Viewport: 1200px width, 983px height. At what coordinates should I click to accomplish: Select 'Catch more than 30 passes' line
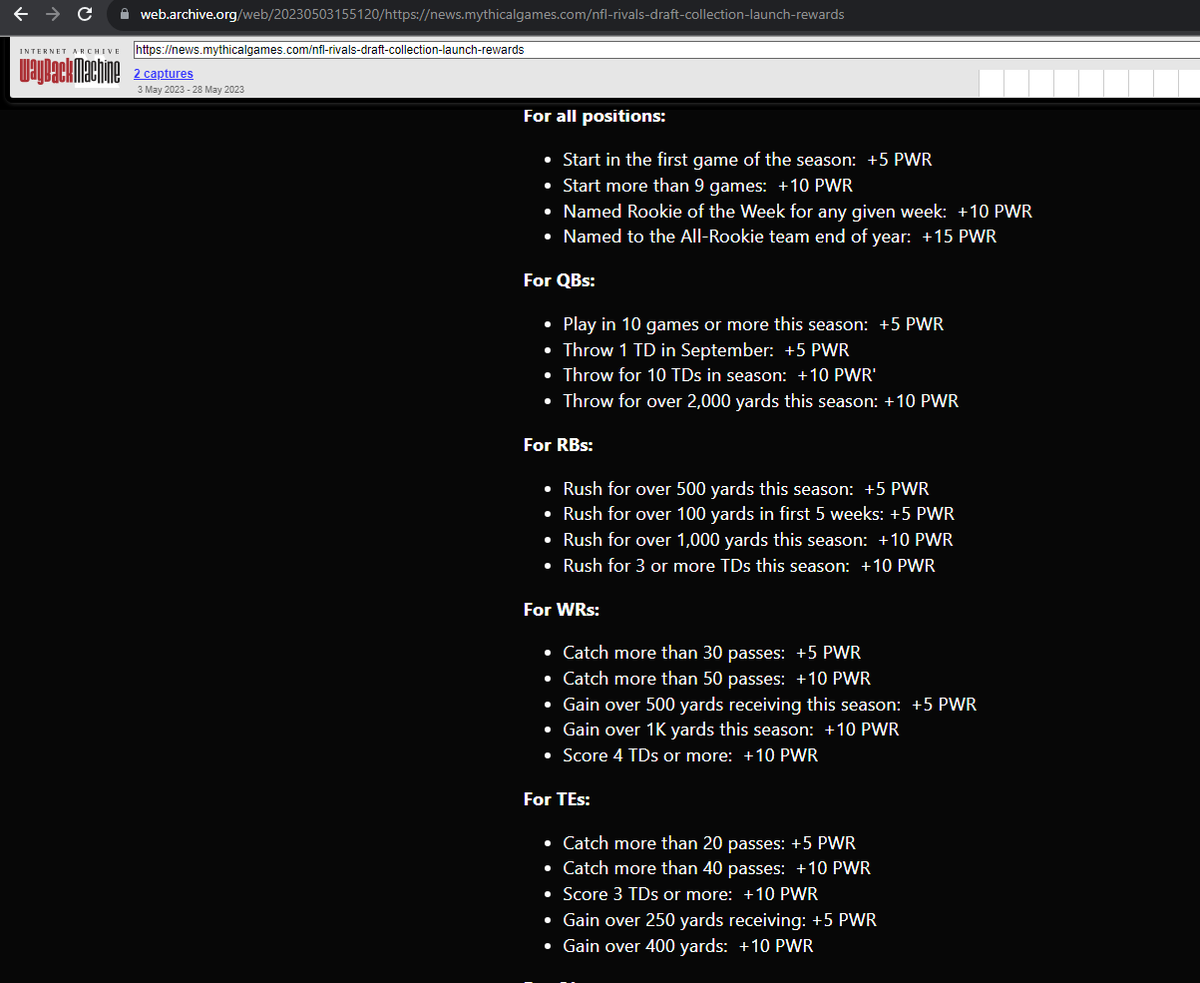[x=711, y=653]
